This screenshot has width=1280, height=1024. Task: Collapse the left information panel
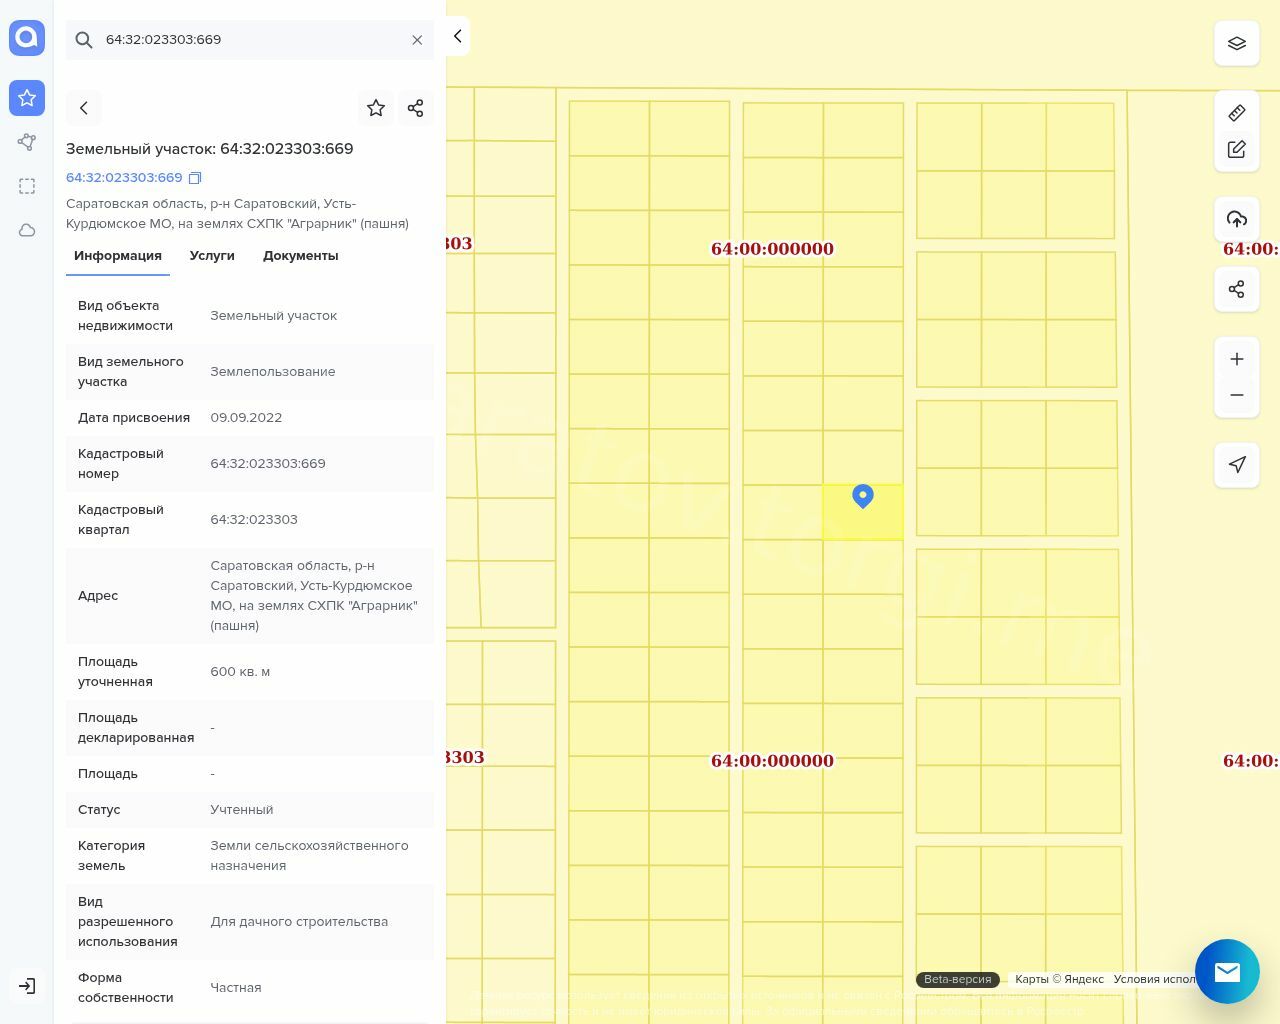457,36
